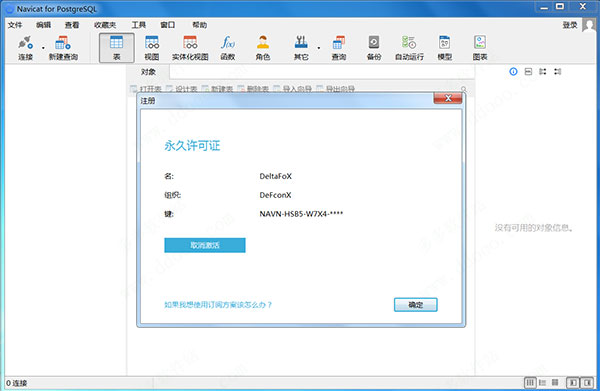Expand the Others dropdown arrow
This screenshot has width=600, height=391.
(319, 48)
